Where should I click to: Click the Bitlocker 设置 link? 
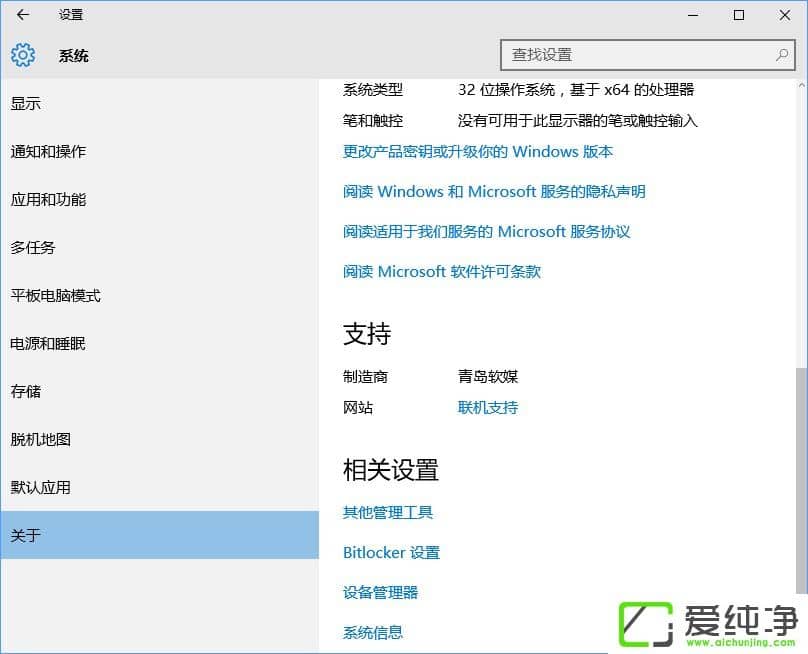pyautogui.click(x=391, y=553)
